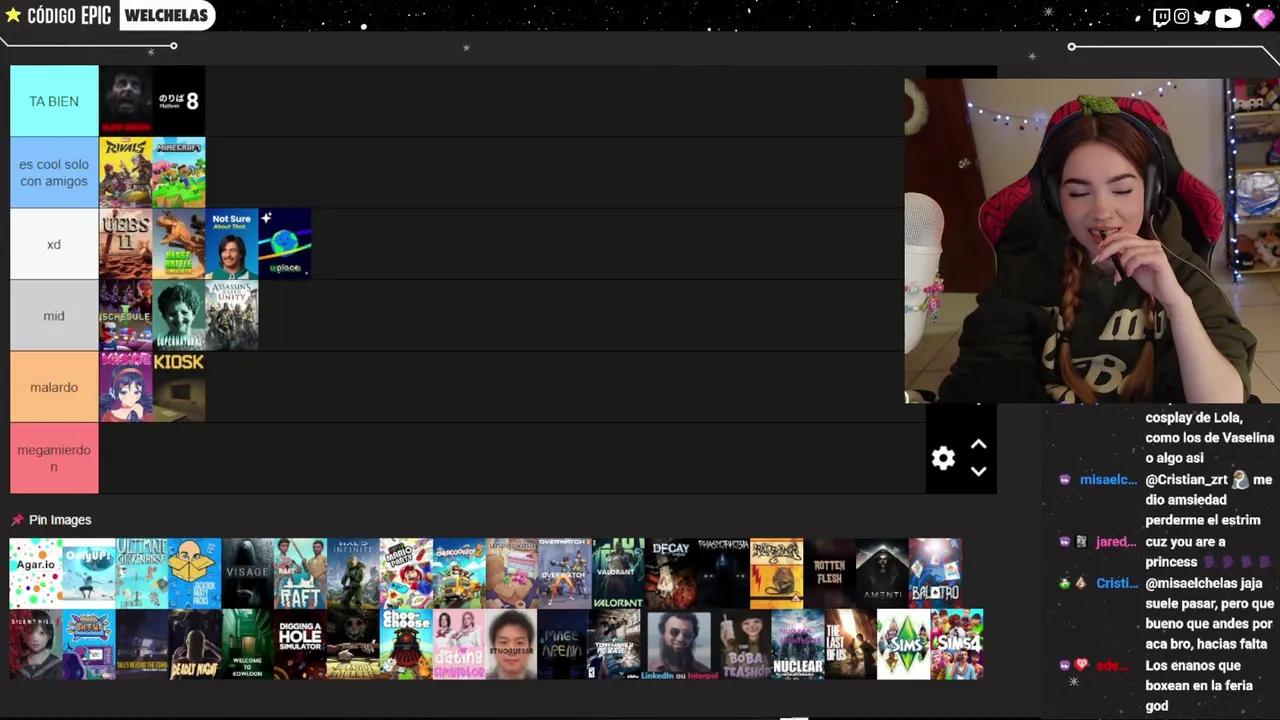Screen dimensions: 1280x720
Task: Pick the Ultimate Chicken Horse image
Action: [142, 574]
